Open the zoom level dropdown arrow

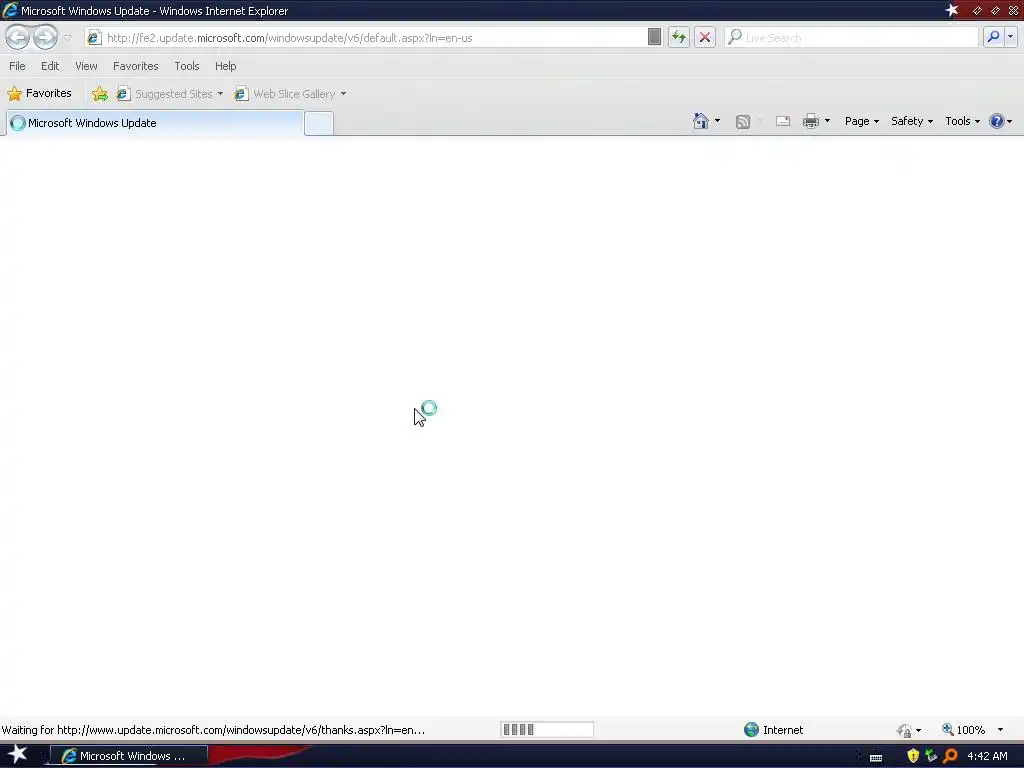point(1000,729)
